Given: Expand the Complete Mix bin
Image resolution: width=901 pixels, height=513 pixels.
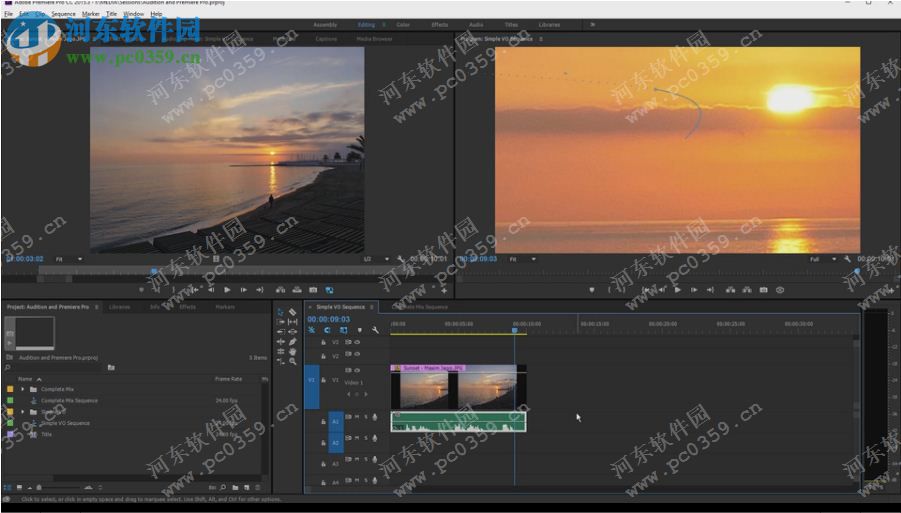Looking at the screenshot, I should (x=23, y=389).
